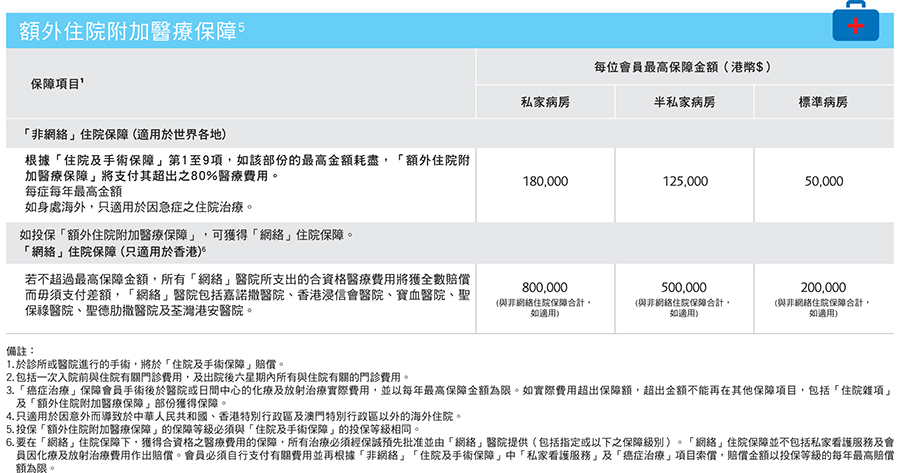Select the 標準病房 column header
Screen dimensions: 900x473
click(824, 103)
